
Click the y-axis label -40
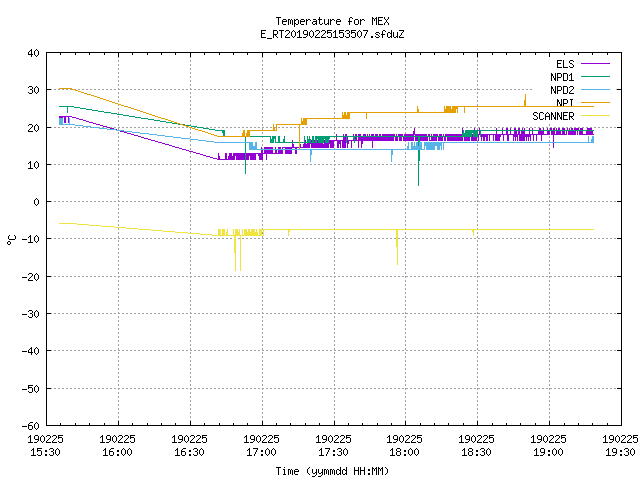(31, 351)
